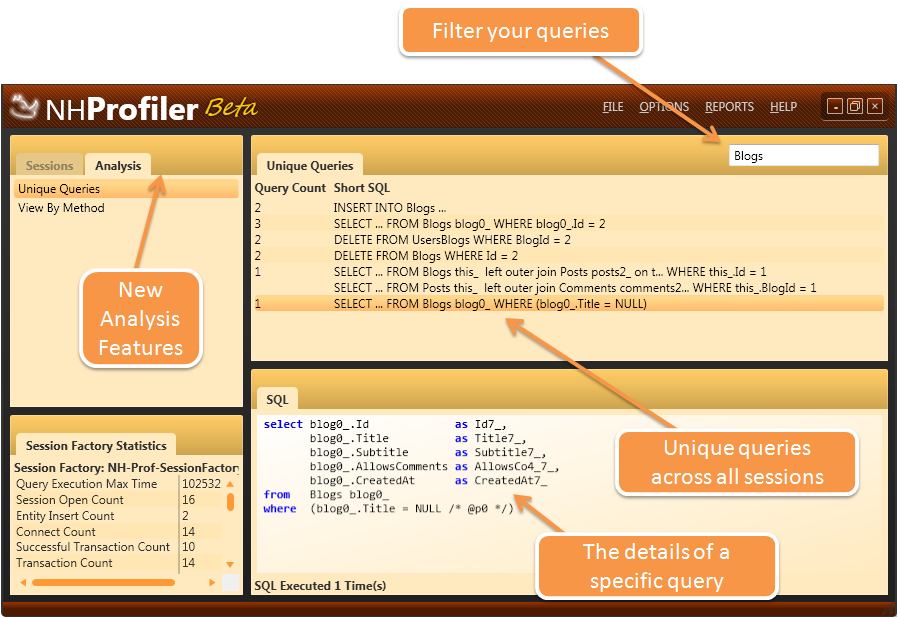Image resolution: width=898 pixels, height=618 pixels.
Task: Click the Blogs filter text box
Action: [803, 156]
